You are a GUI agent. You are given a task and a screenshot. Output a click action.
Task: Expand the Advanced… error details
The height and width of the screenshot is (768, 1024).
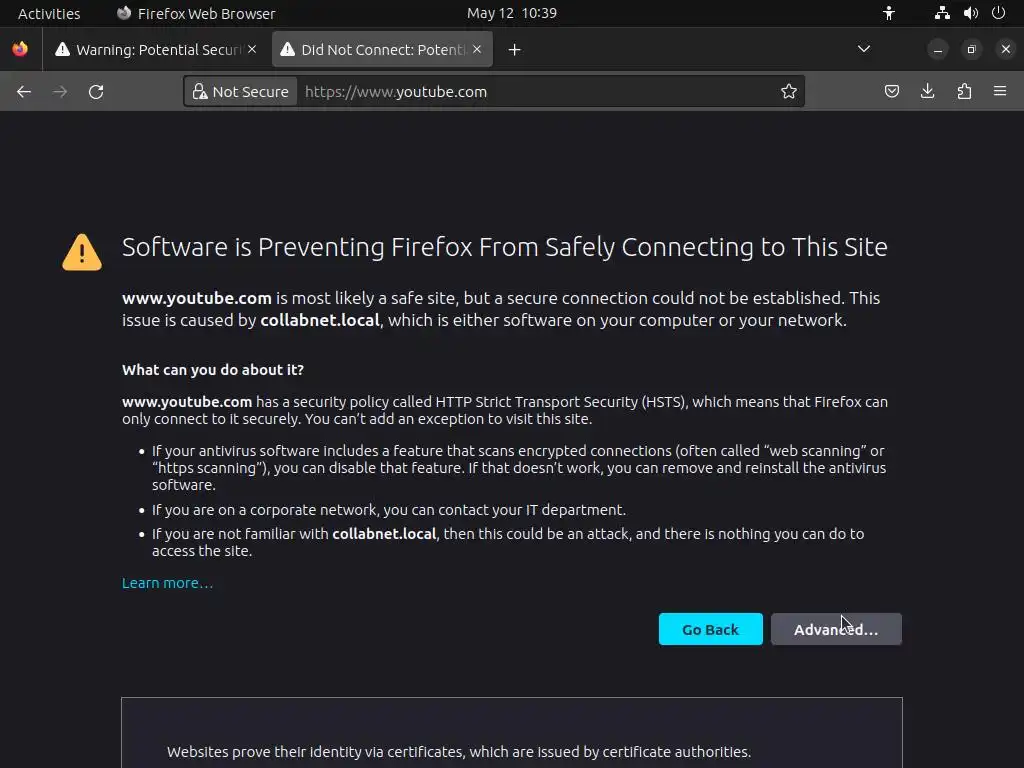pos(836,629)
